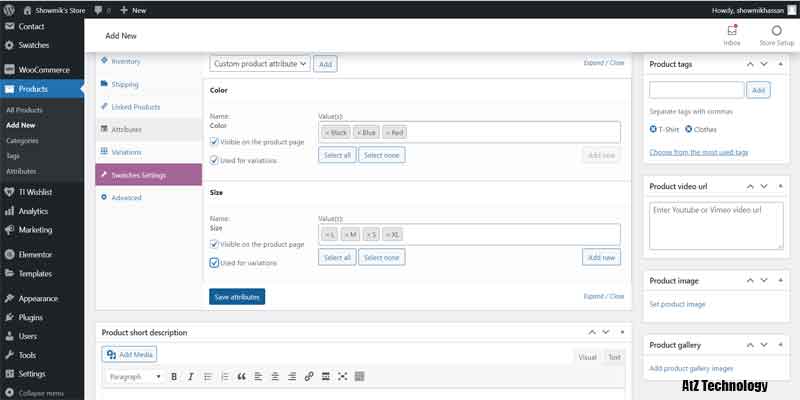The image size is (800, 400).
Task: Open the Paragraph format dropdown
Action: (134, 376)
